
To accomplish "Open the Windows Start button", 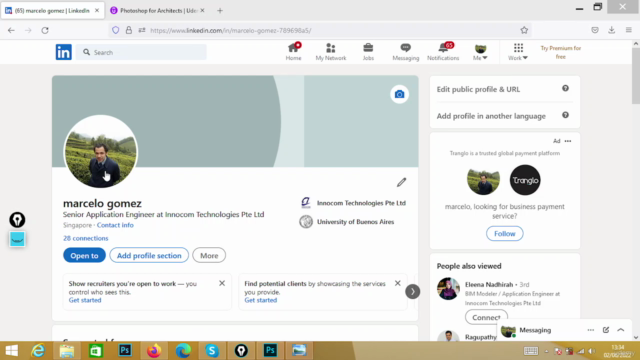I will tap(12, 351).
